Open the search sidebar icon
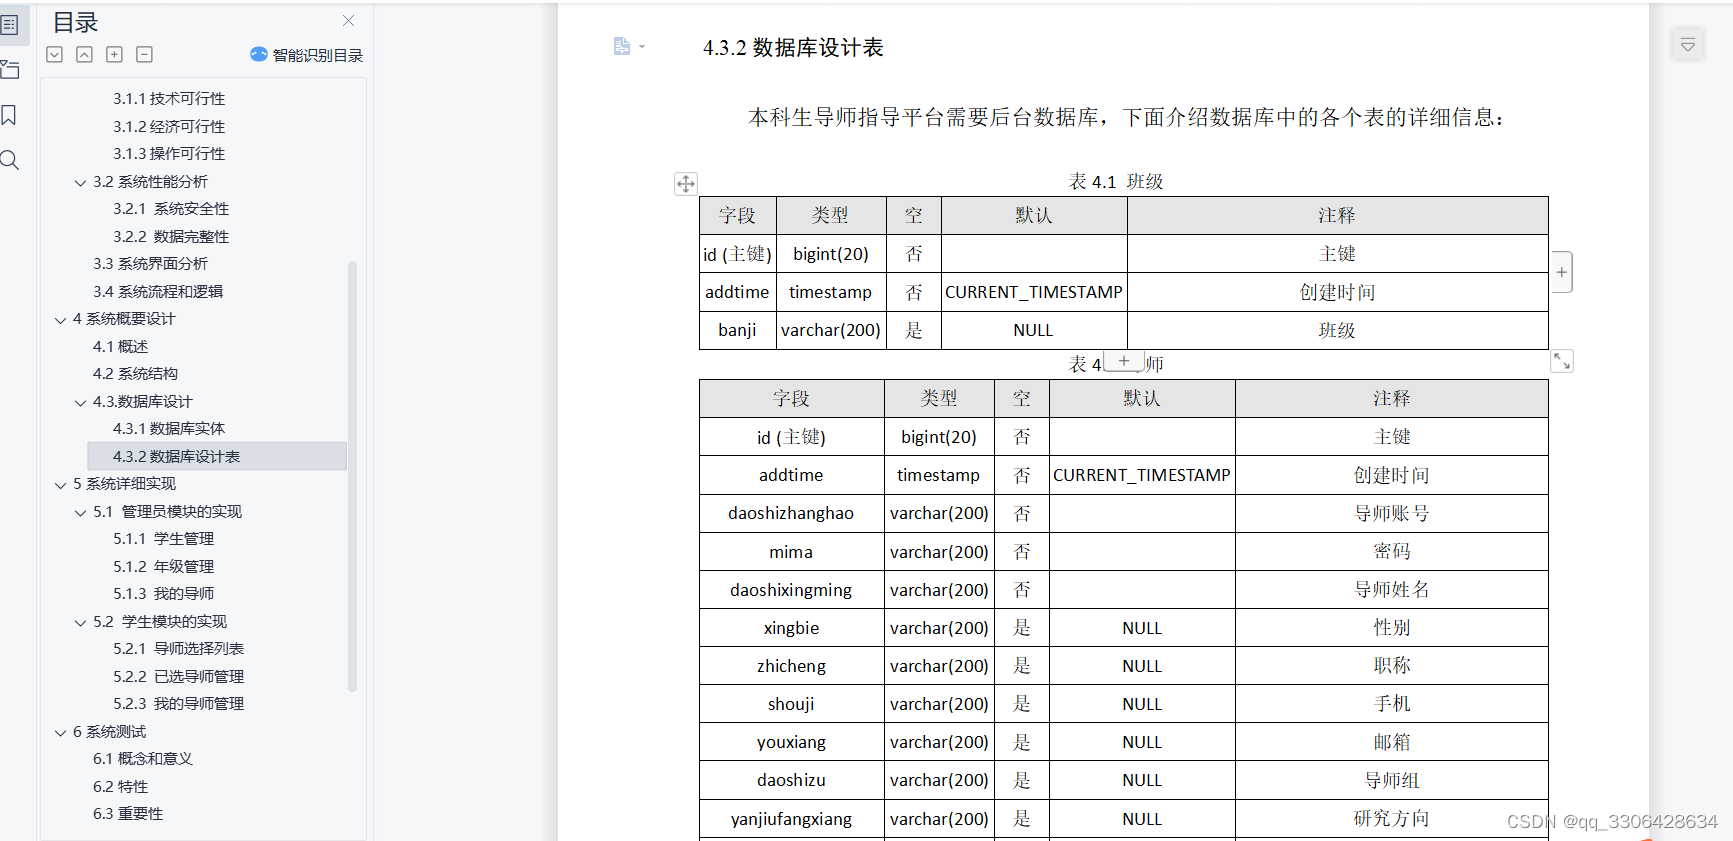1733x841 pixels. coord(10,160)
